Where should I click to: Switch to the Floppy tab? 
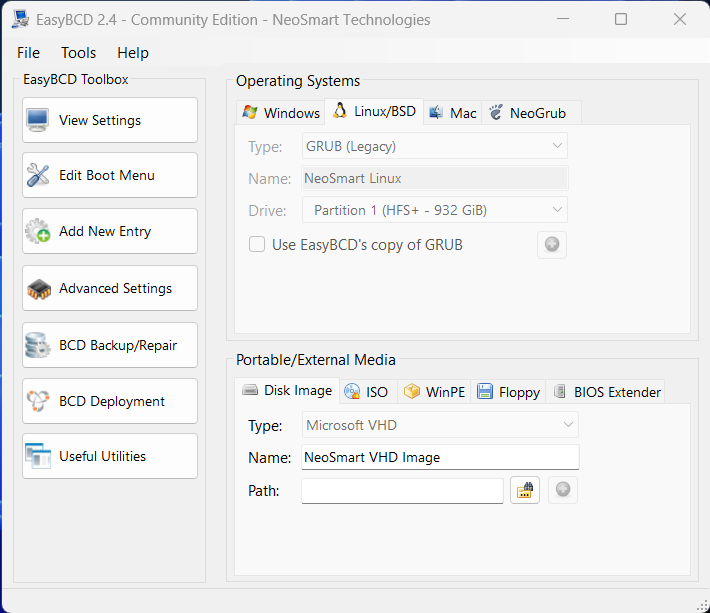pyautogui.click(x=509, y=392)
